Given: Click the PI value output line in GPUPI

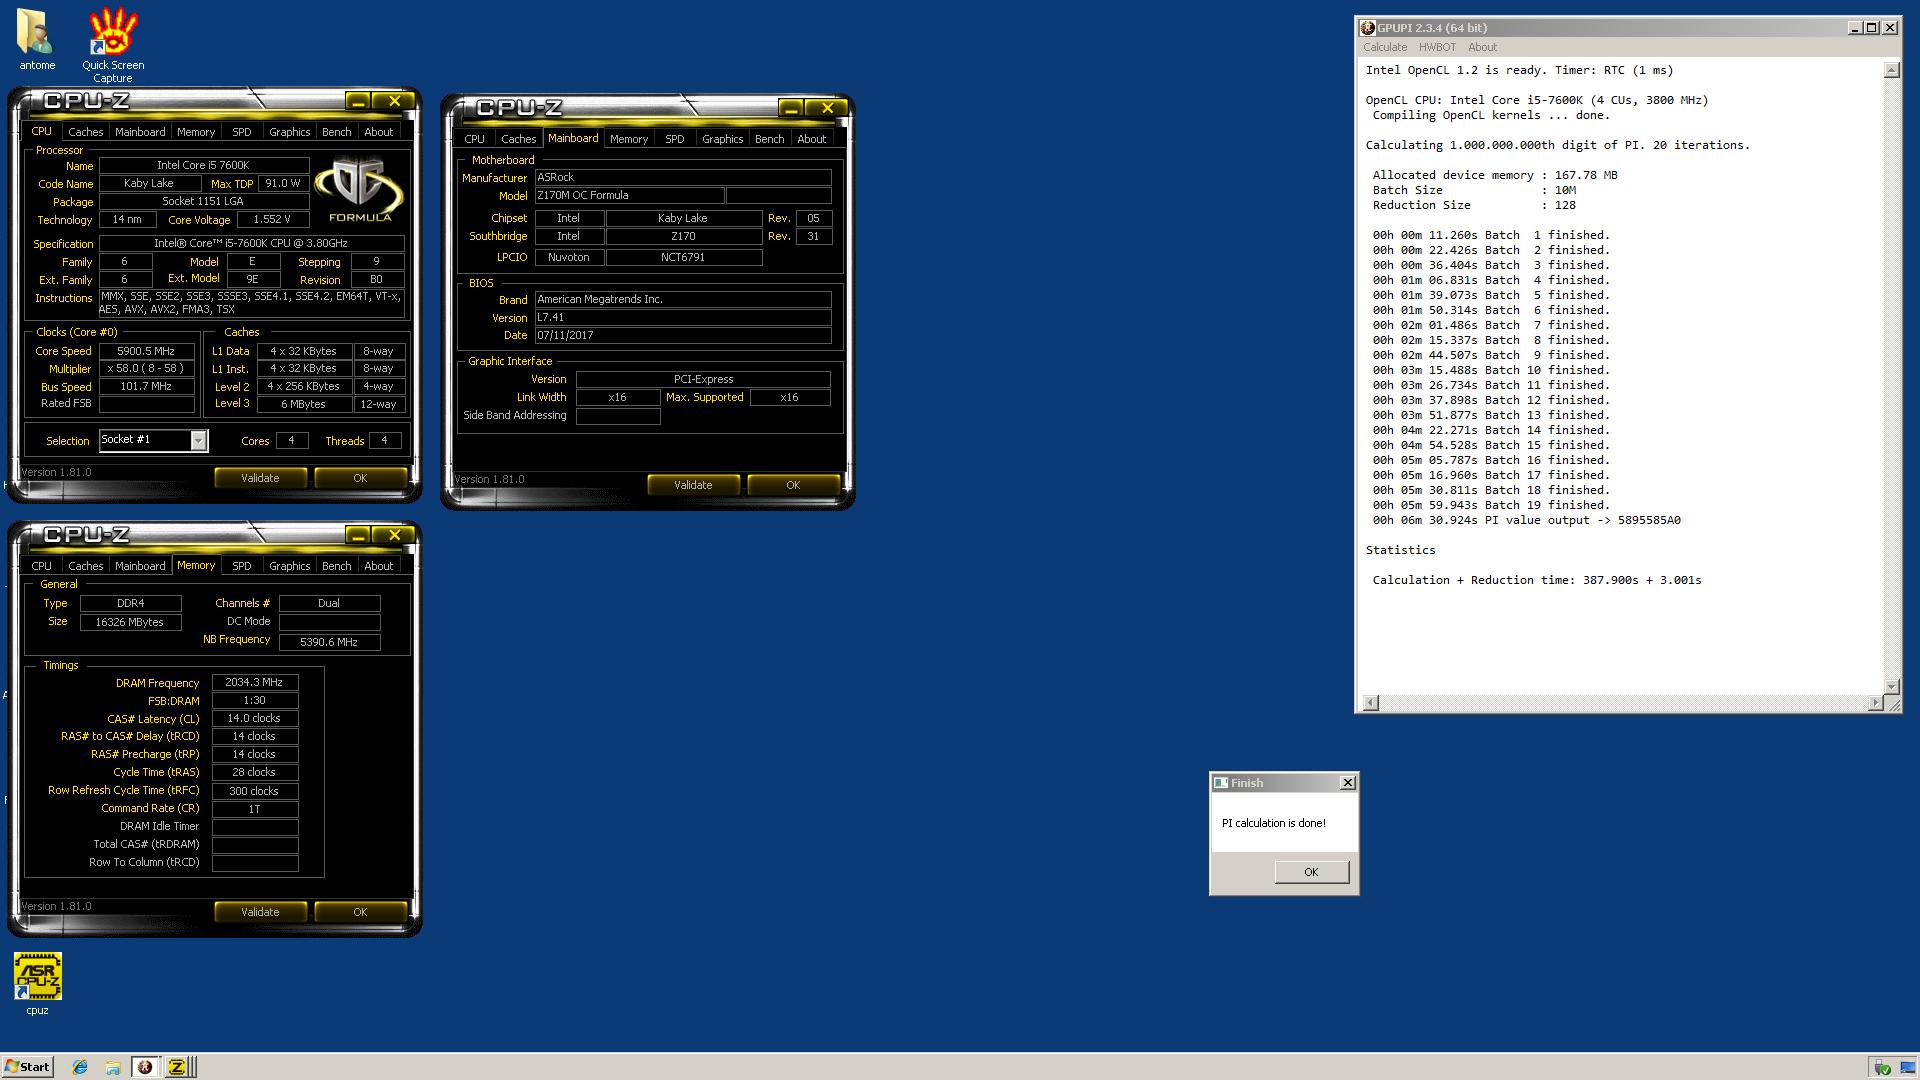Looking at the screenshot, I should click(1526, 520).
